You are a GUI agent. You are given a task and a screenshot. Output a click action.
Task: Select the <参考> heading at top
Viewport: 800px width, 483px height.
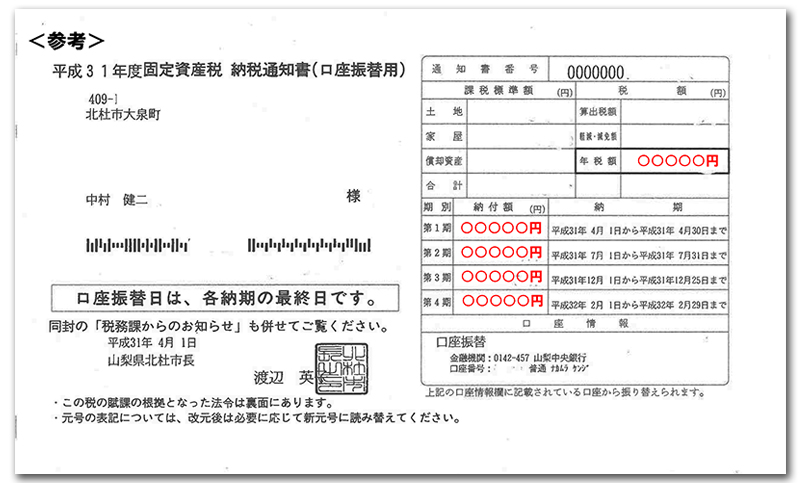[68, 40]
